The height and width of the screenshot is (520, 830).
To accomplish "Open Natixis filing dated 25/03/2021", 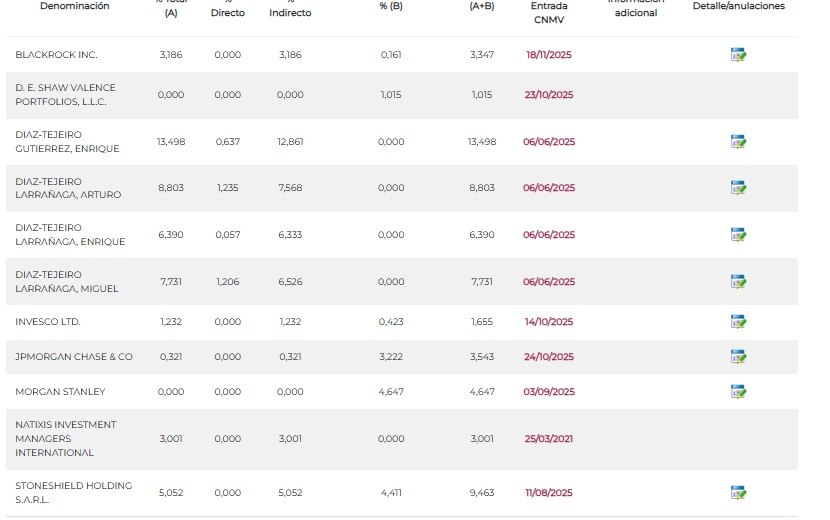I will [549, 439].
